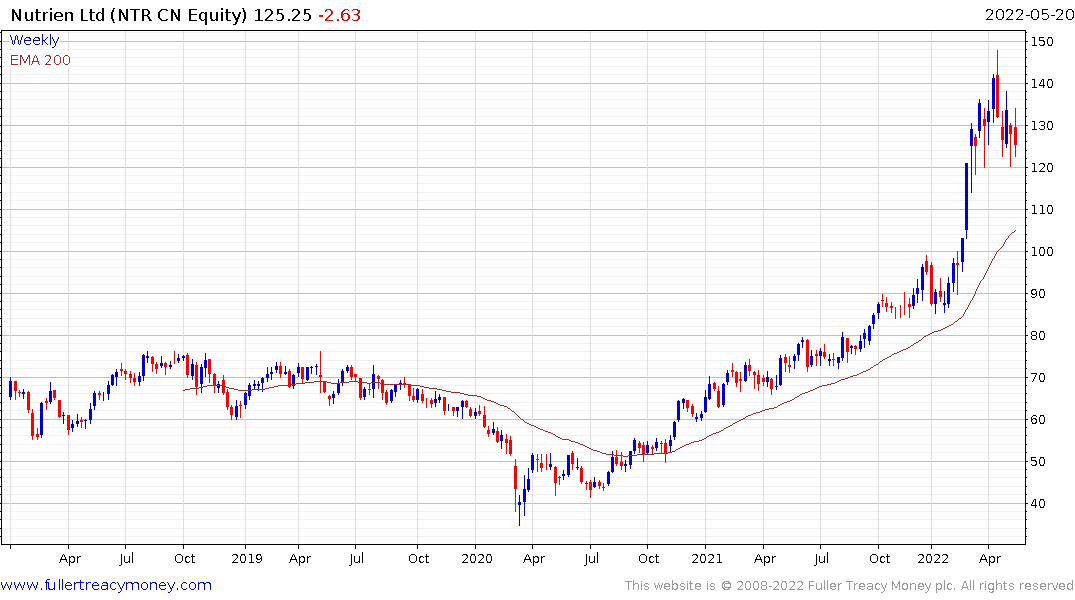Click the 120 price axis label
1075x600 pixels.
(1042, 167)
